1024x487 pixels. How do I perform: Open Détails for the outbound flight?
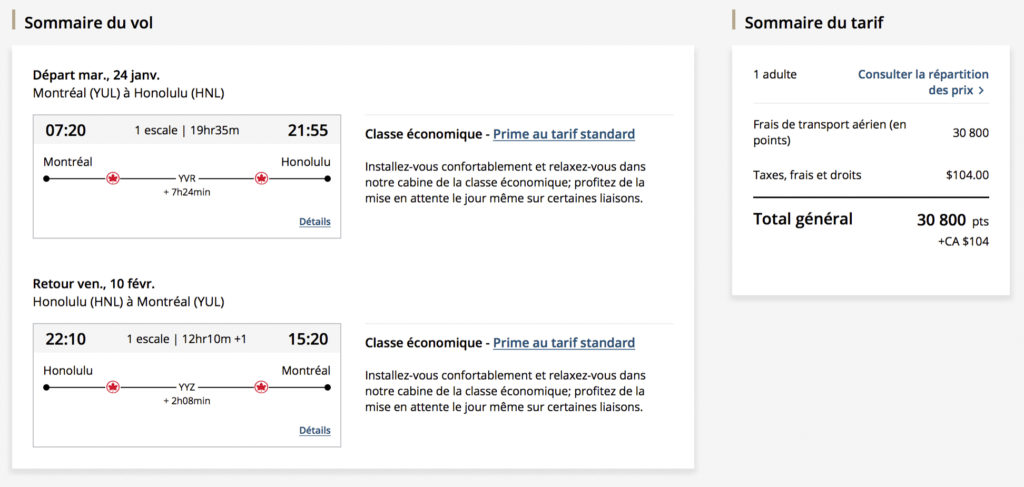[314, 222]
